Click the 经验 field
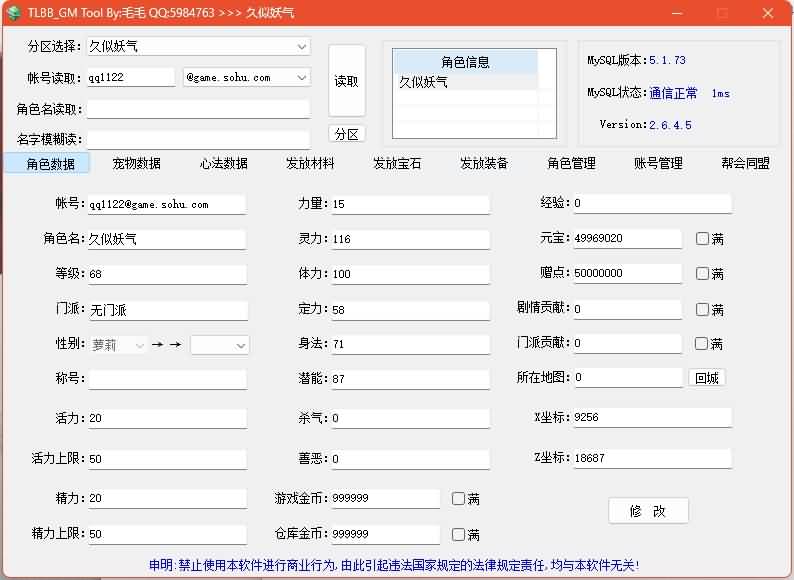Viewport: 794px width, 580px height. 652,203
